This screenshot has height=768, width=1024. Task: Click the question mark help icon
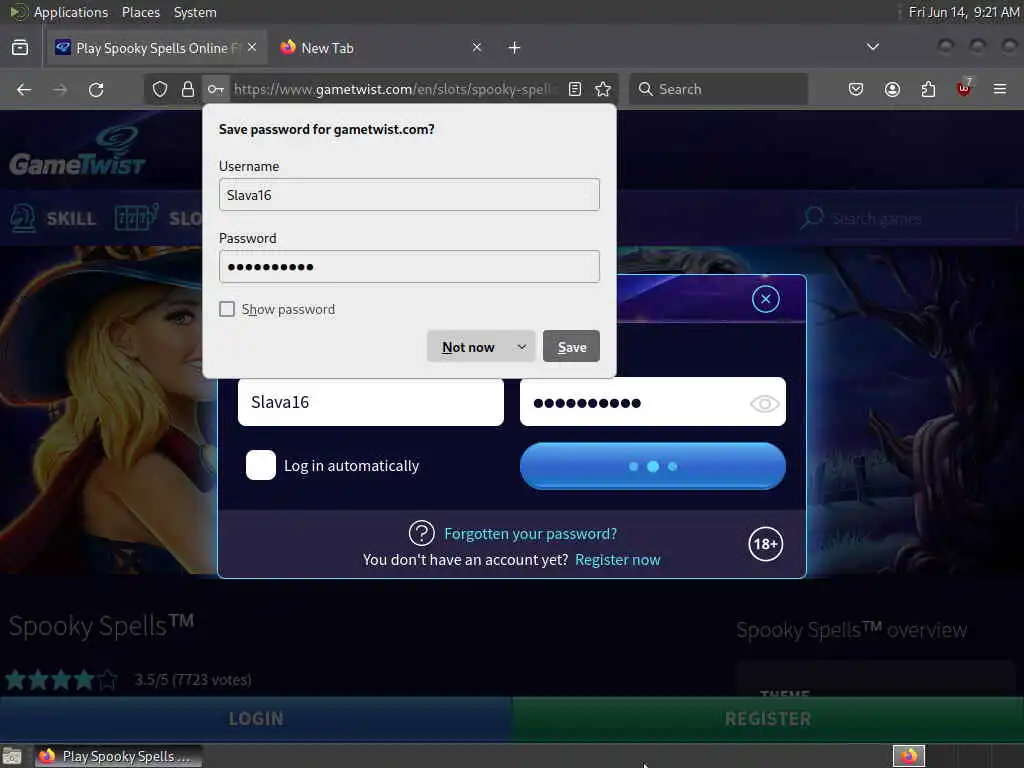[x=422, y=534]
